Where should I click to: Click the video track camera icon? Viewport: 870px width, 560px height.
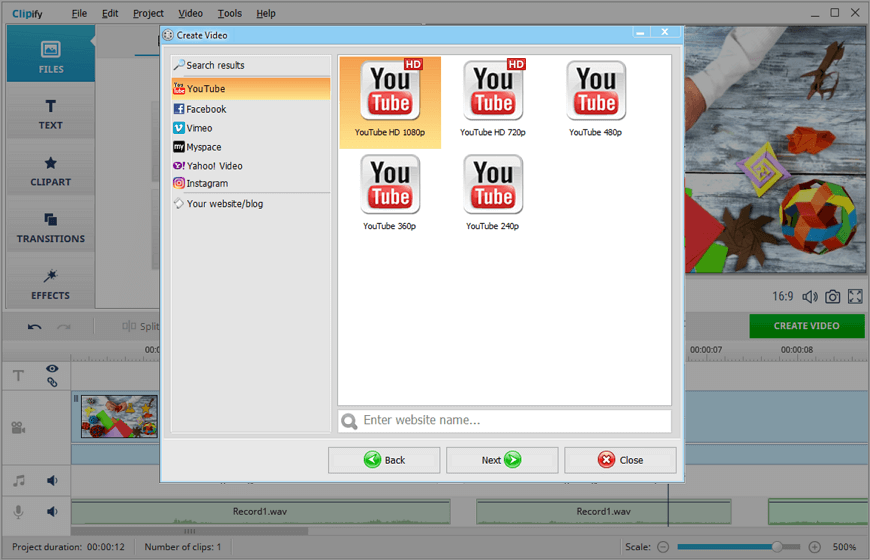tap(18, 427)
